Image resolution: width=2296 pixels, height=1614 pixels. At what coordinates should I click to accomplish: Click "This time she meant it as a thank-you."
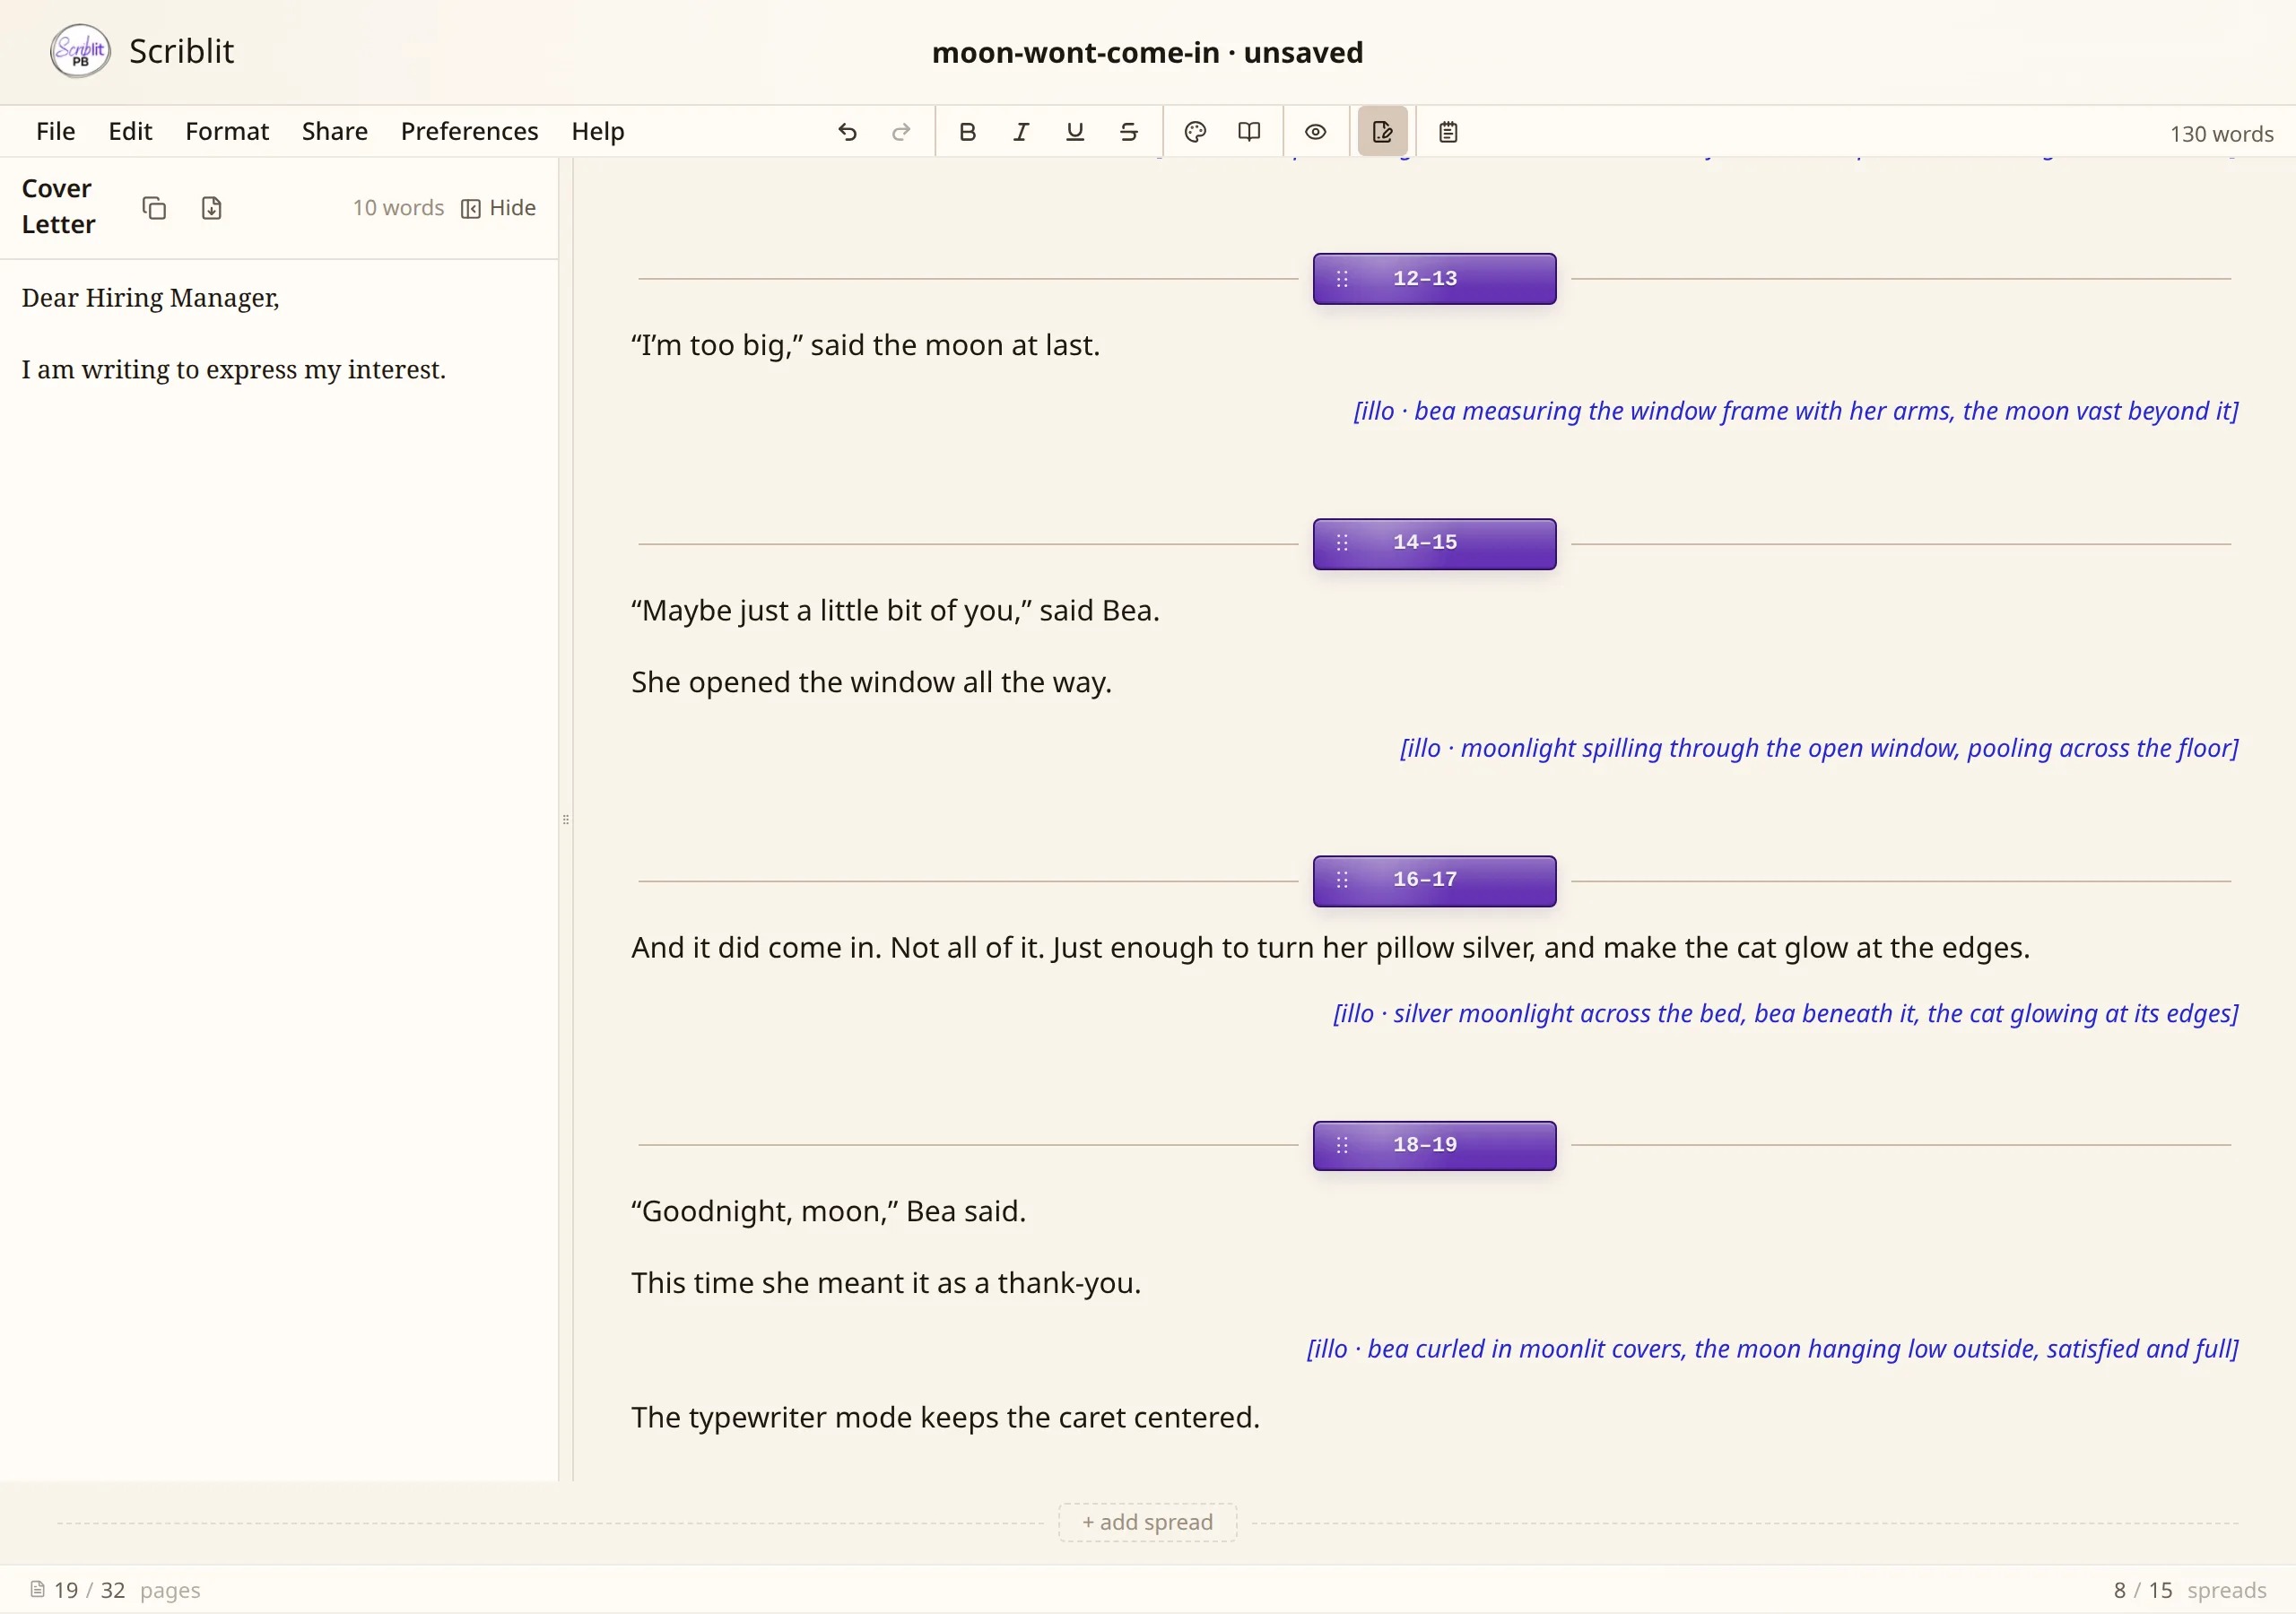pyautogui.click(x=886, y=1283)
